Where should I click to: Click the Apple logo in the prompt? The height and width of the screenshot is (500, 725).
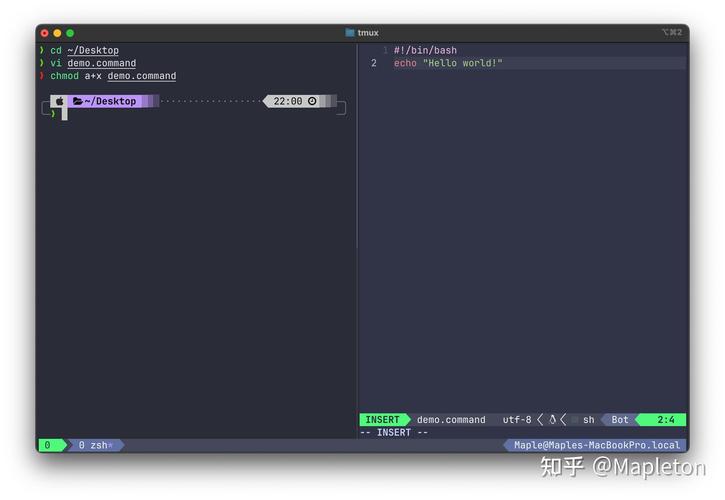(60, 101)
